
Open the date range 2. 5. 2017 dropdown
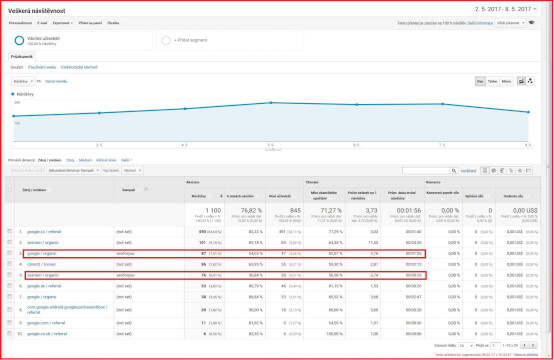coord(506,9)
